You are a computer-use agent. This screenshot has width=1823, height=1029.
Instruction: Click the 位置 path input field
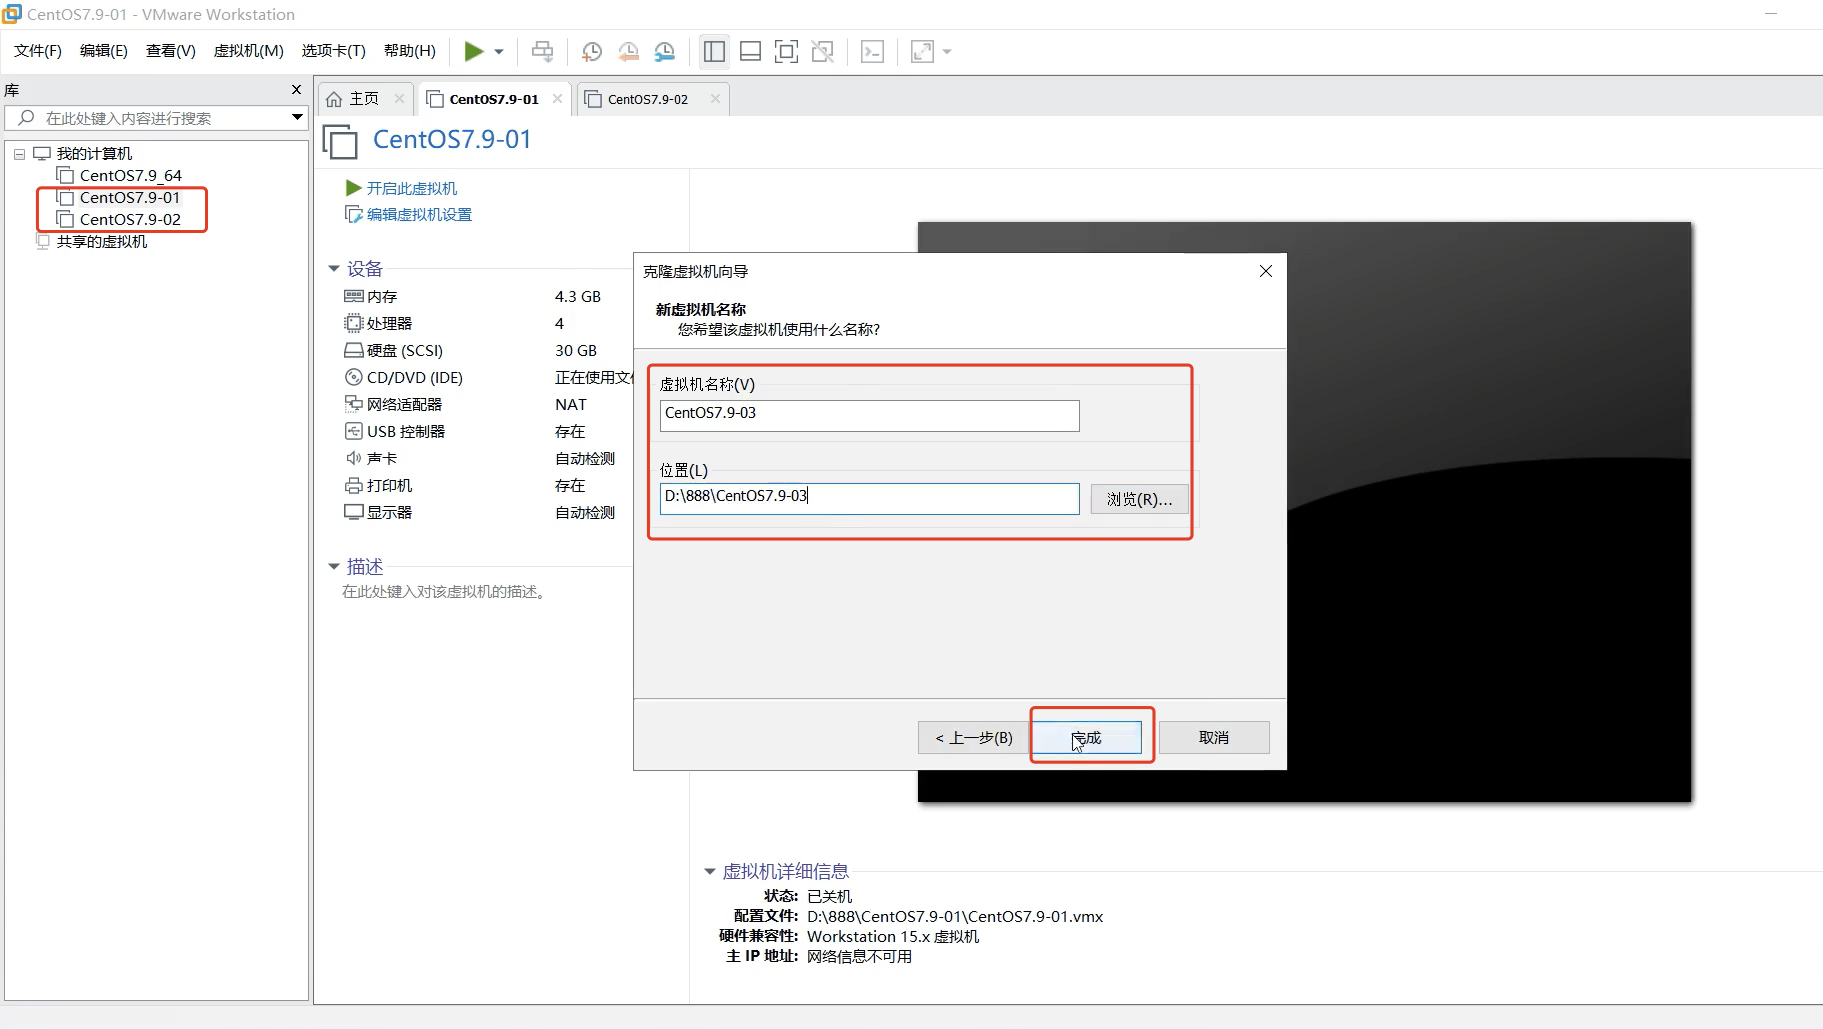click(x=869, y=498)
